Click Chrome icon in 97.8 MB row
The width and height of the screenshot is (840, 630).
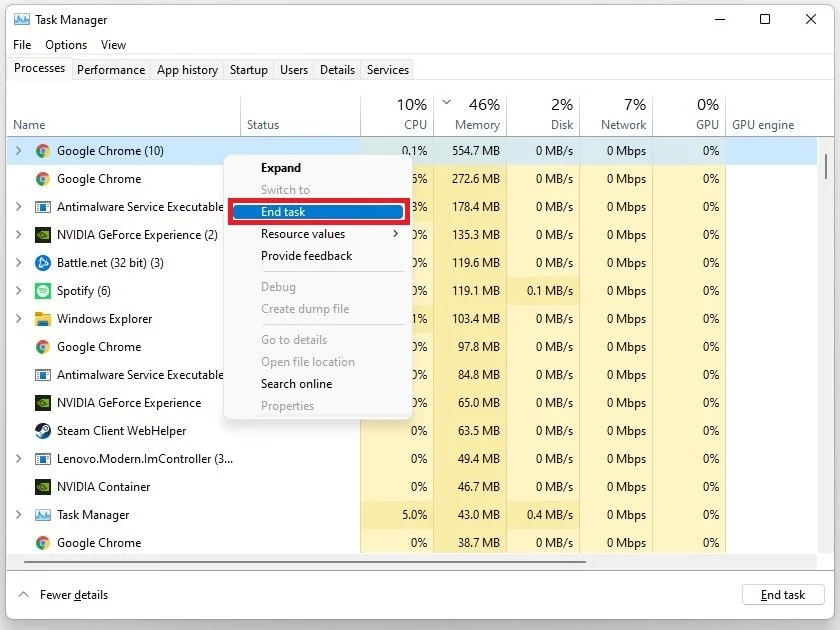pyautogui.click(x=43, y=347)
